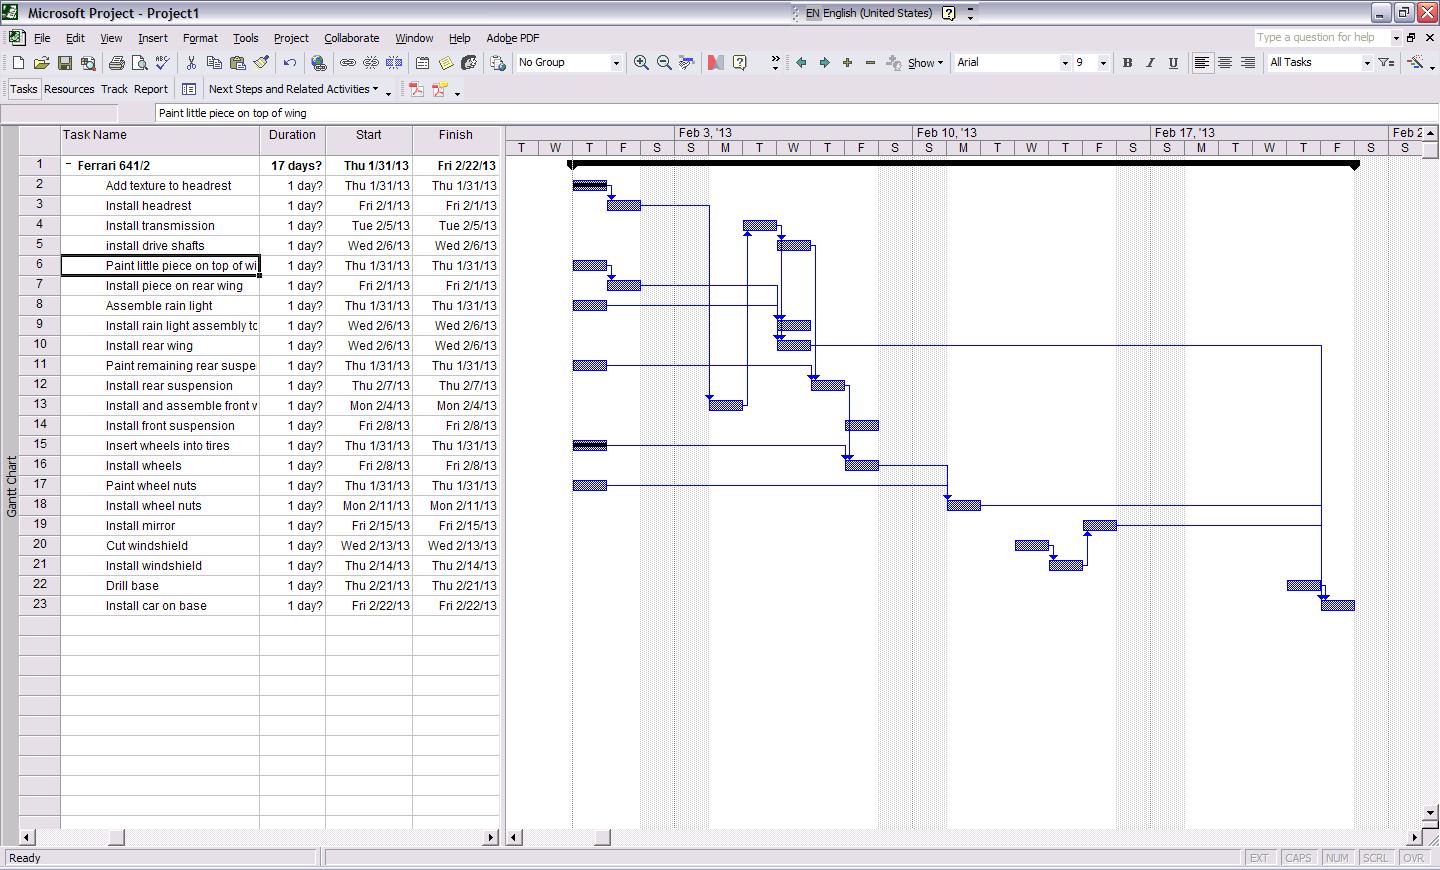
Task: Open the Format menu
Action: (x=200, y=38)
